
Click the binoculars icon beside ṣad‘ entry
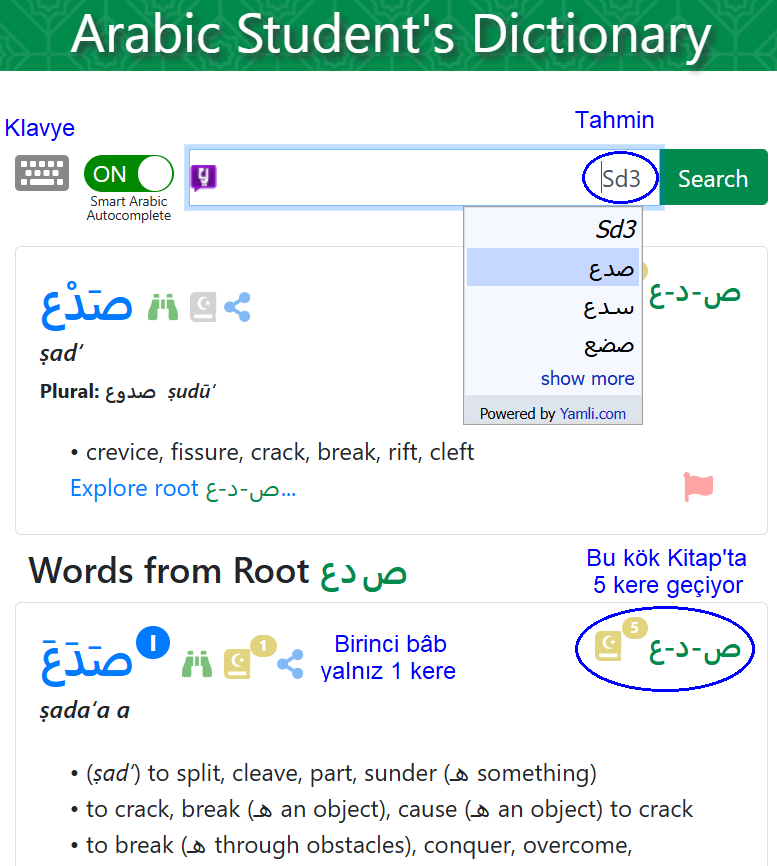pyautogui.click(x=163, y=308)
